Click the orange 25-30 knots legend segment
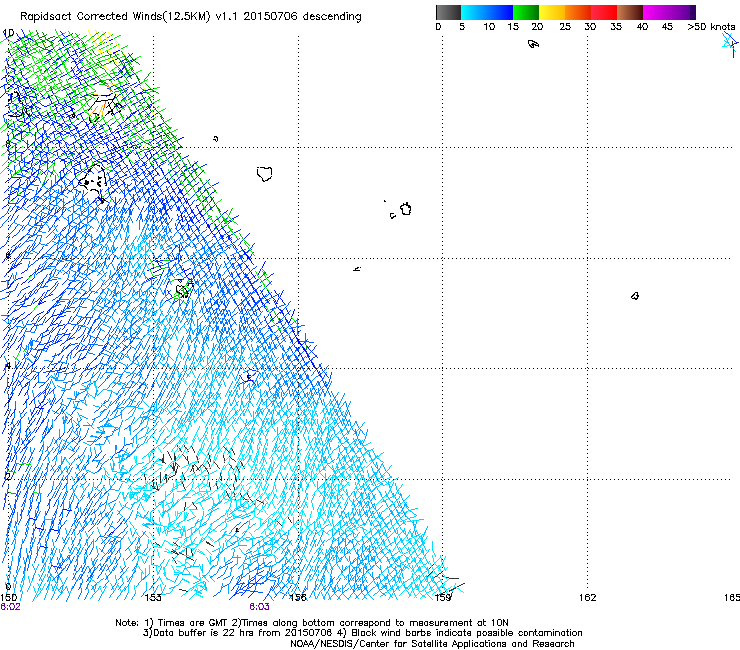 pos(578,12)
